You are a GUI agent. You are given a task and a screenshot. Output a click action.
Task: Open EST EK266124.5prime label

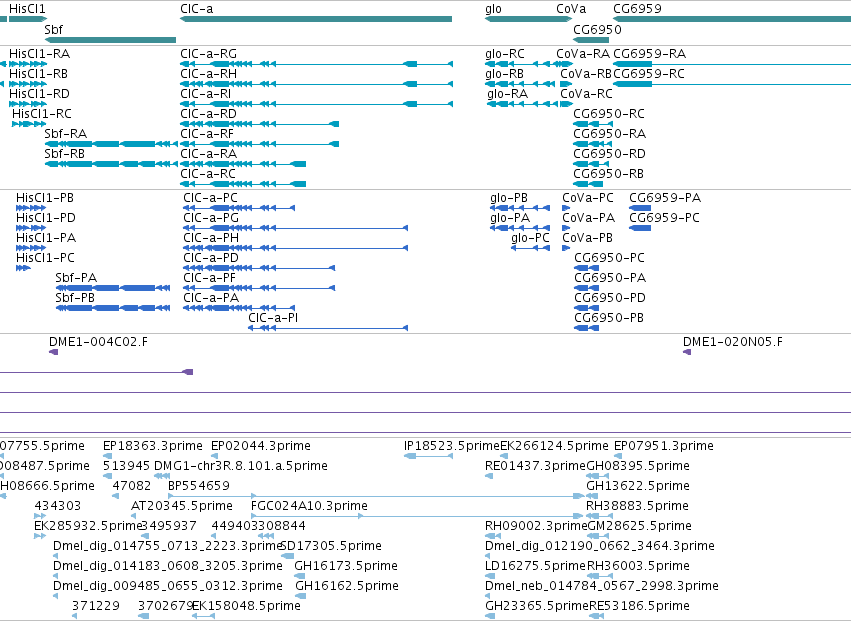tap(554, 446)
